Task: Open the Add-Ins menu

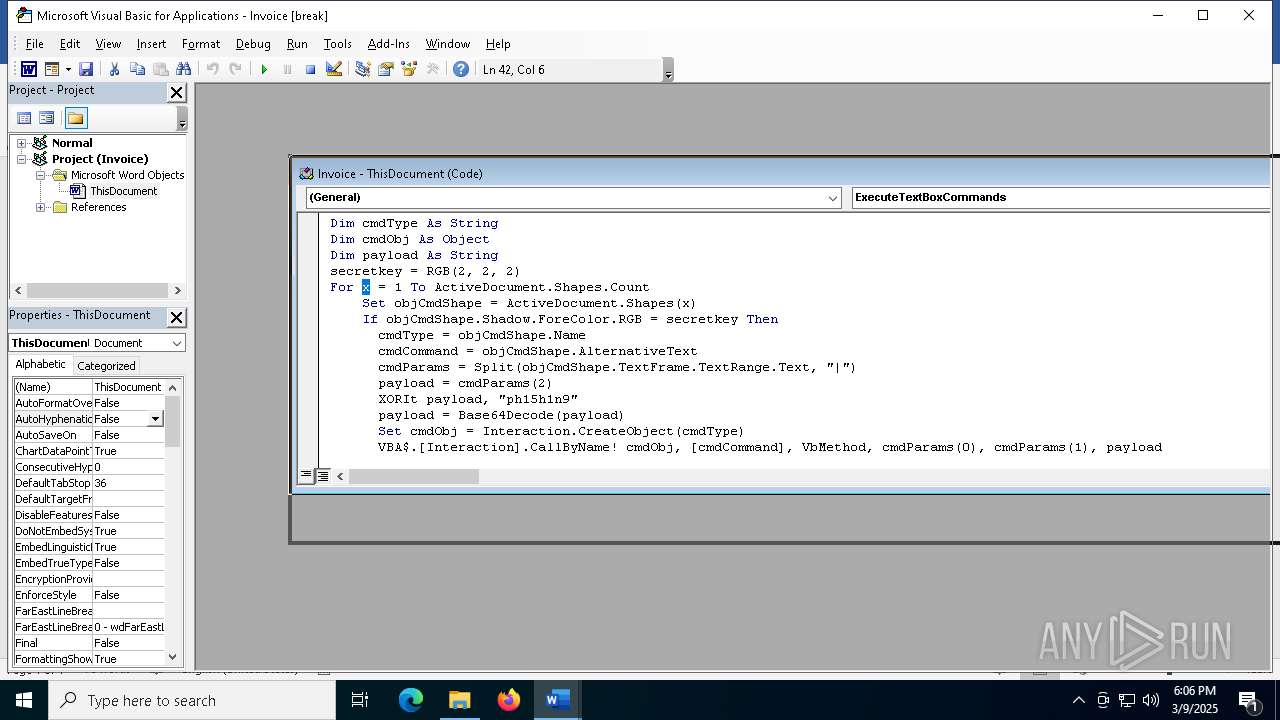Action: point(388,44)
